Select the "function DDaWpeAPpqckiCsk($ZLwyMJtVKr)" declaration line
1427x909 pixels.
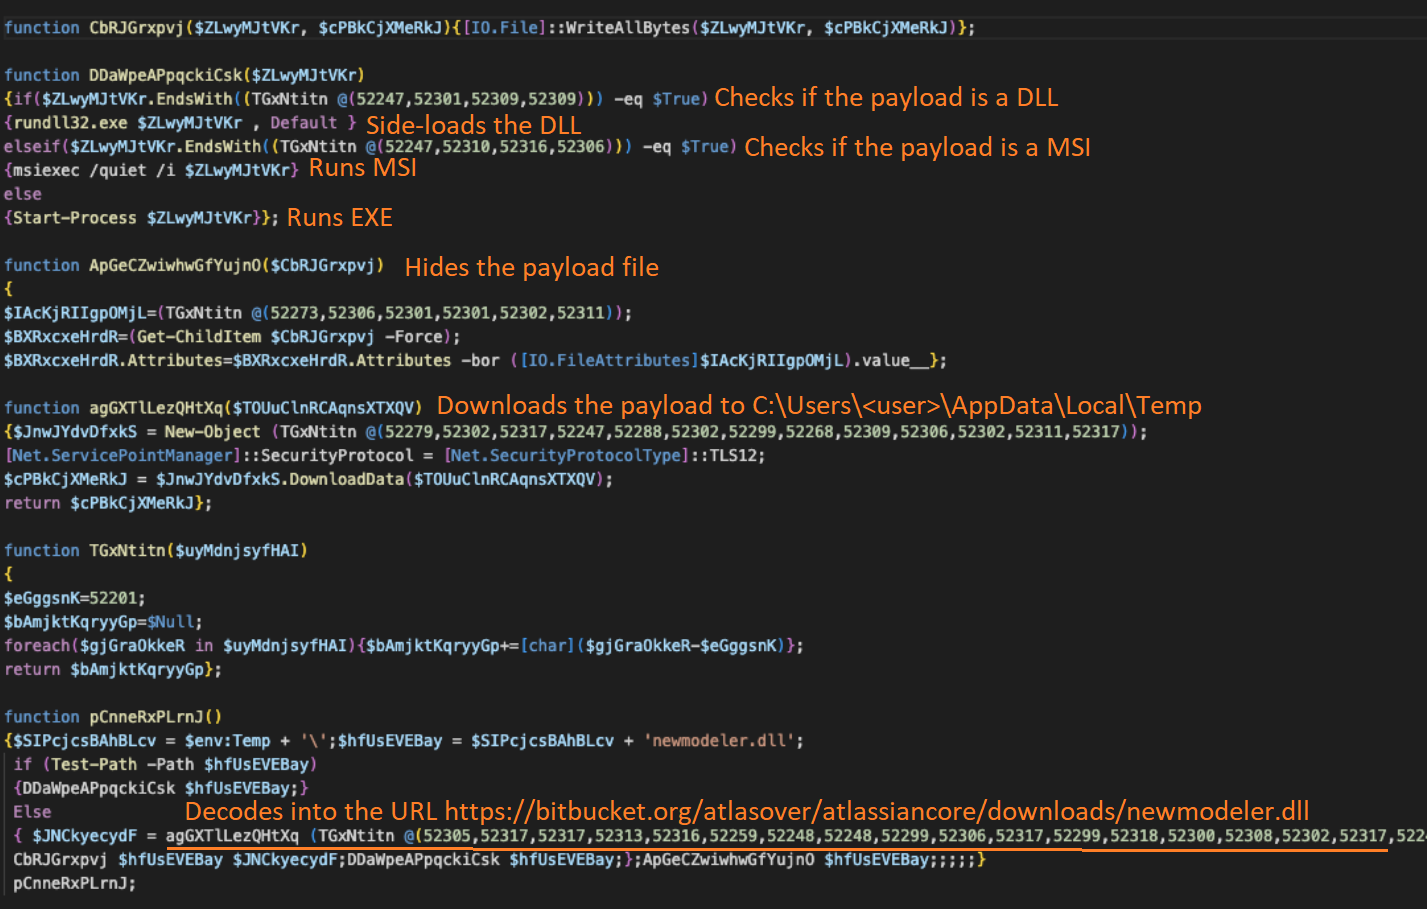tap(184, 75)
